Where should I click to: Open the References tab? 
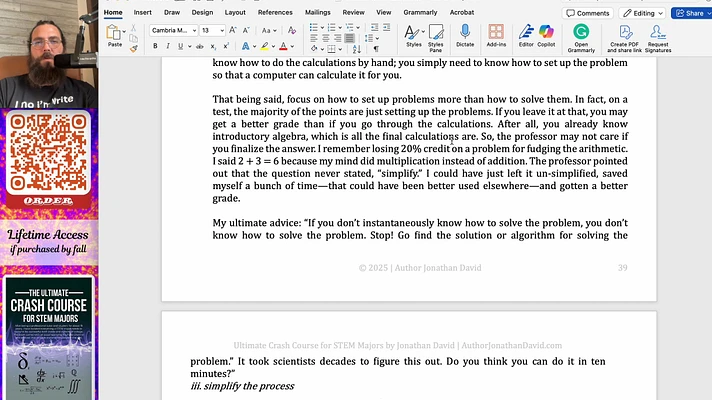[275, 12]
